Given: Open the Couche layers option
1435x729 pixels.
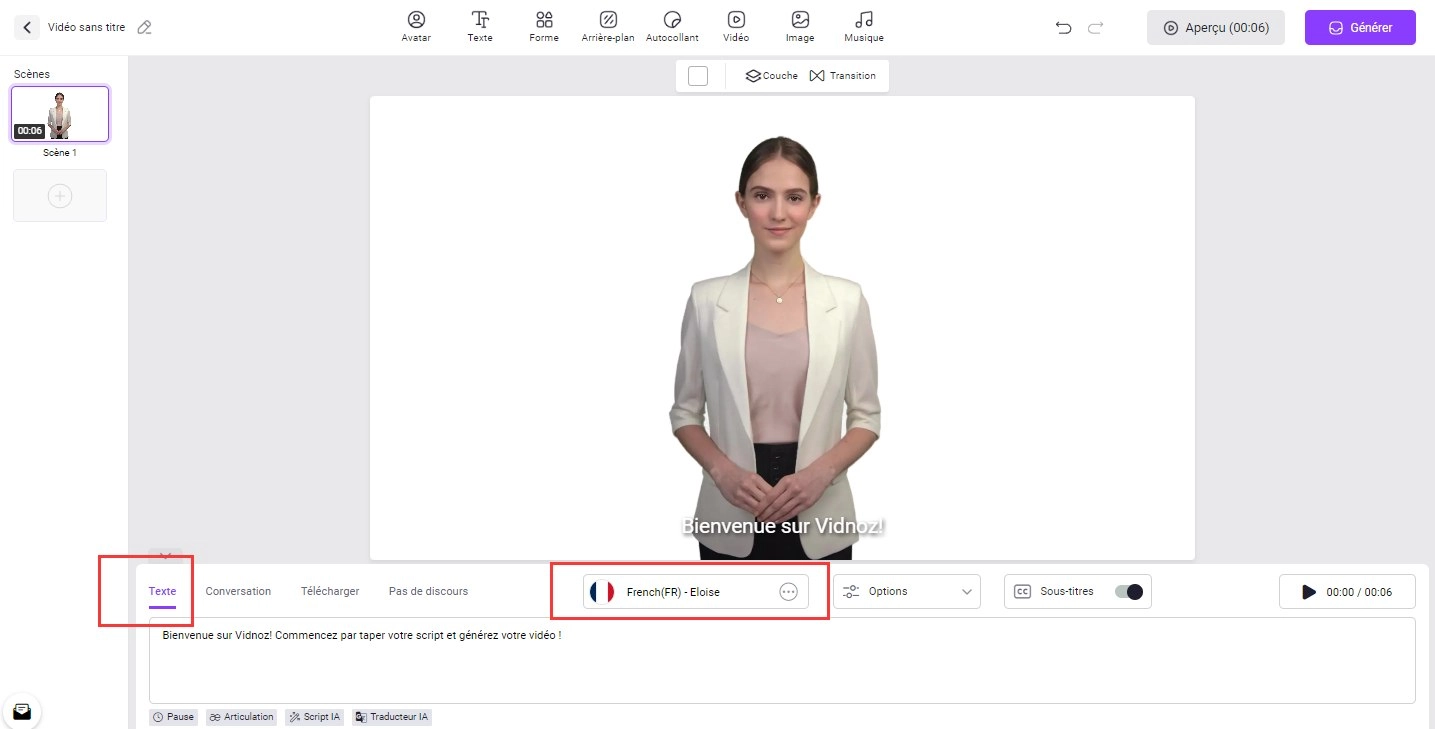Looking at the screenshot, I should (x=772, y=76).
